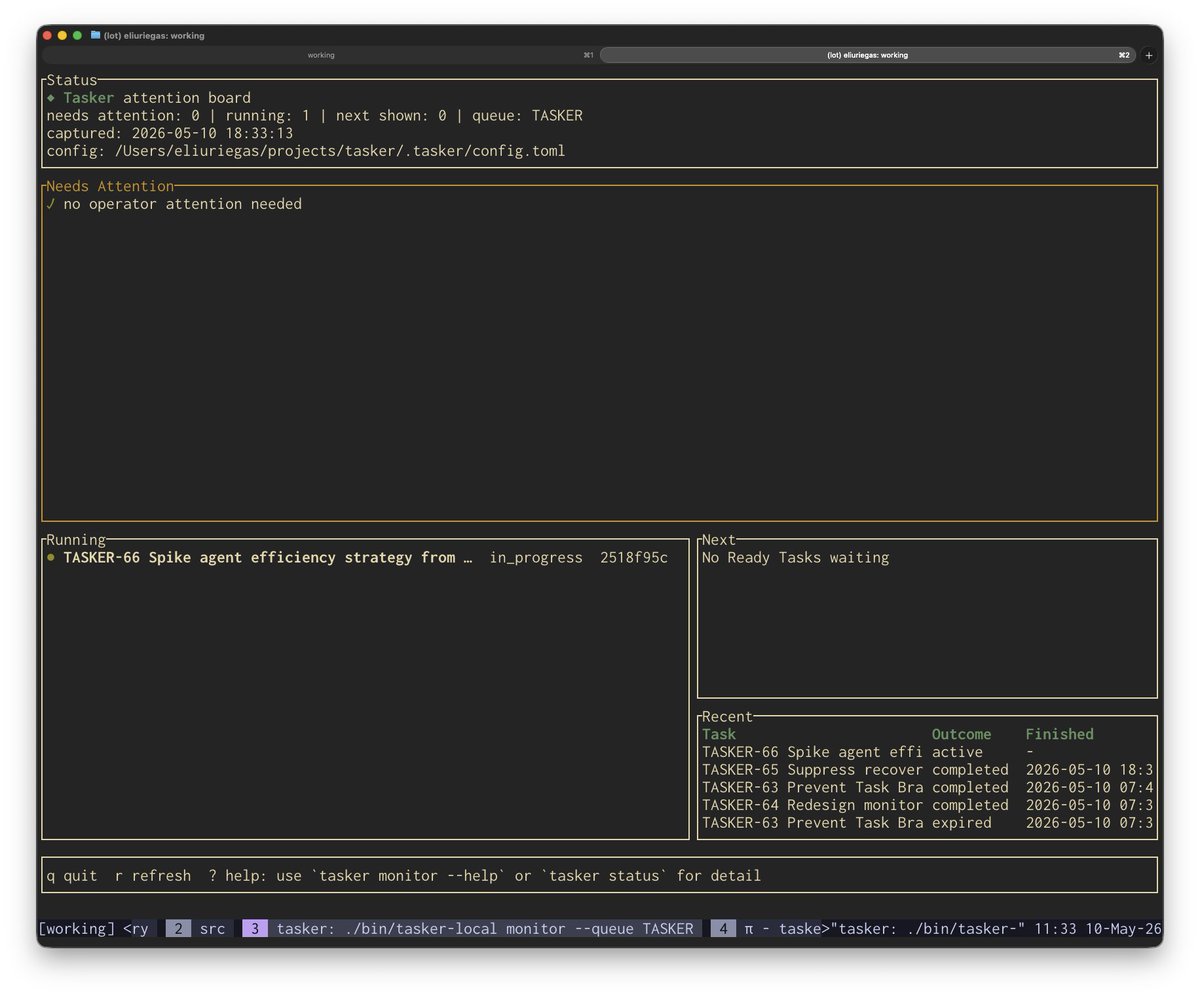1200x996 pixels.
Task: Click the running bullet beside TASKER-66
Action: 51,558
